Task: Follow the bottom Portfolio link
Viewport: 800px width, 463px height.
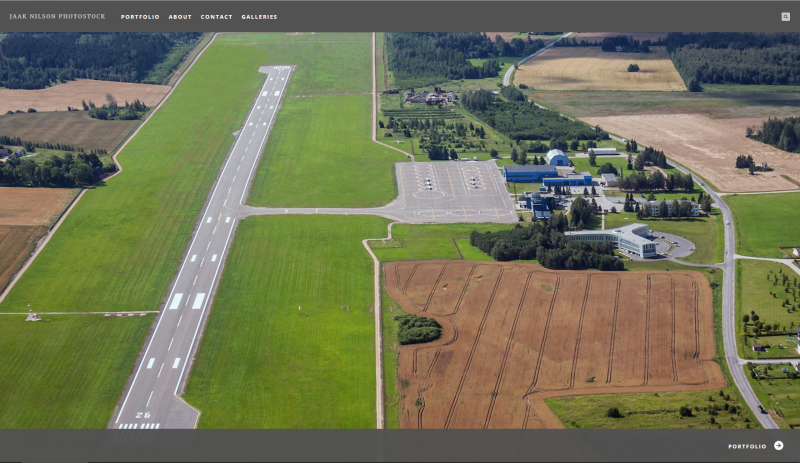Action: coord(747,446)
